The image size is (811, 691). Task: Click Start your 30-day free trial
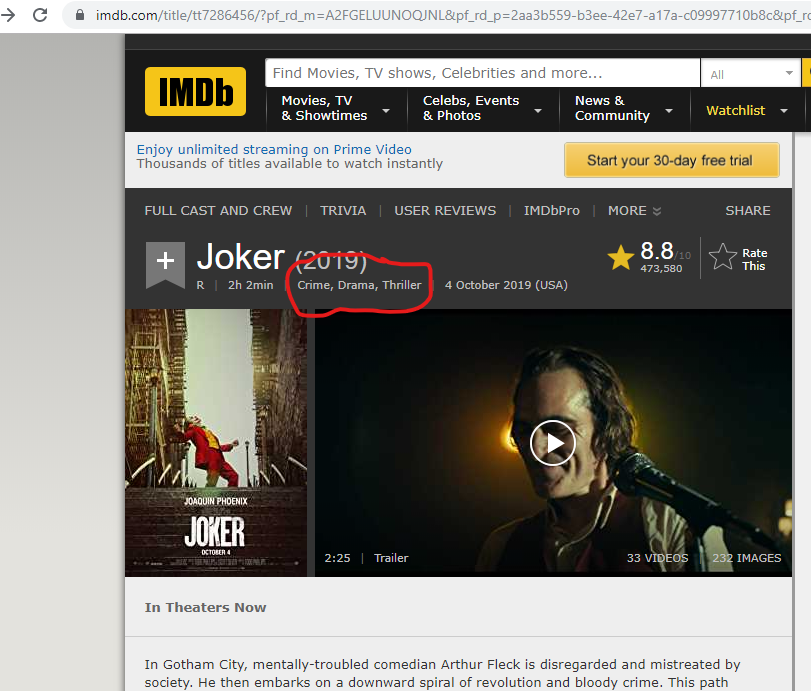(x=671, y=160)
